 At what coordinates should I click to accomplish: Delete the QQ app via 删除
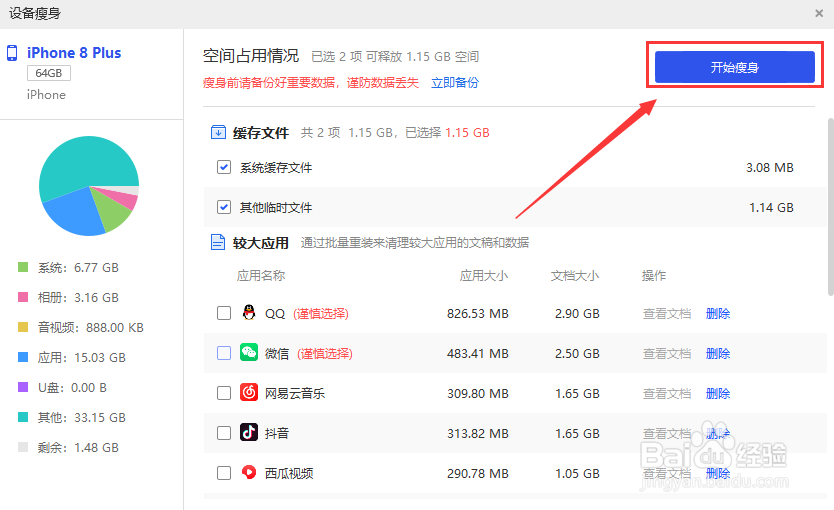[x=718, y=314]
